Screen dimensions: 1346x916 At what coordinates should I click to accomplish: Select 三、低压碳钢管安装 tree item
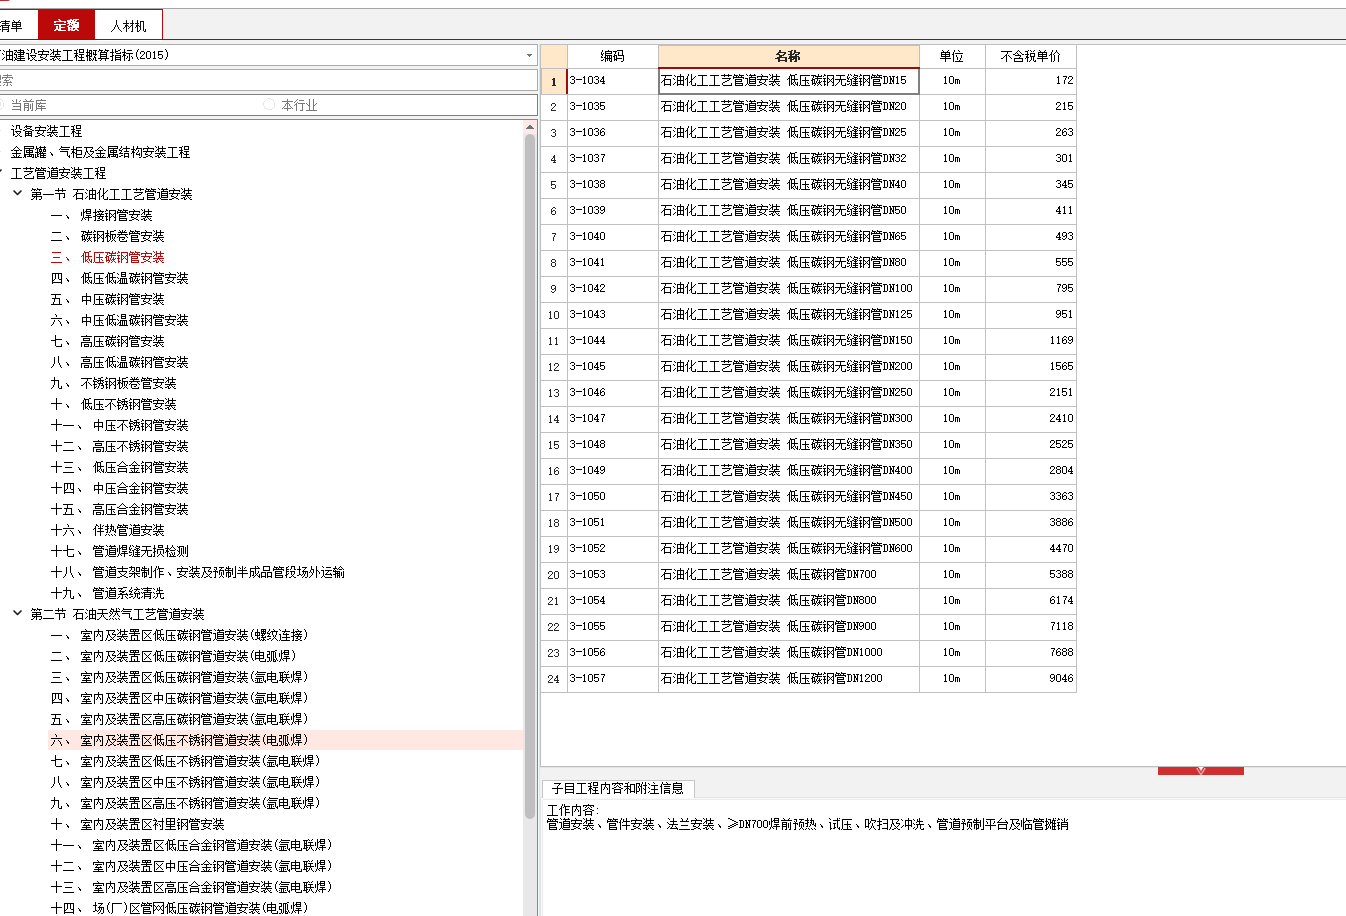coord(108,257)
